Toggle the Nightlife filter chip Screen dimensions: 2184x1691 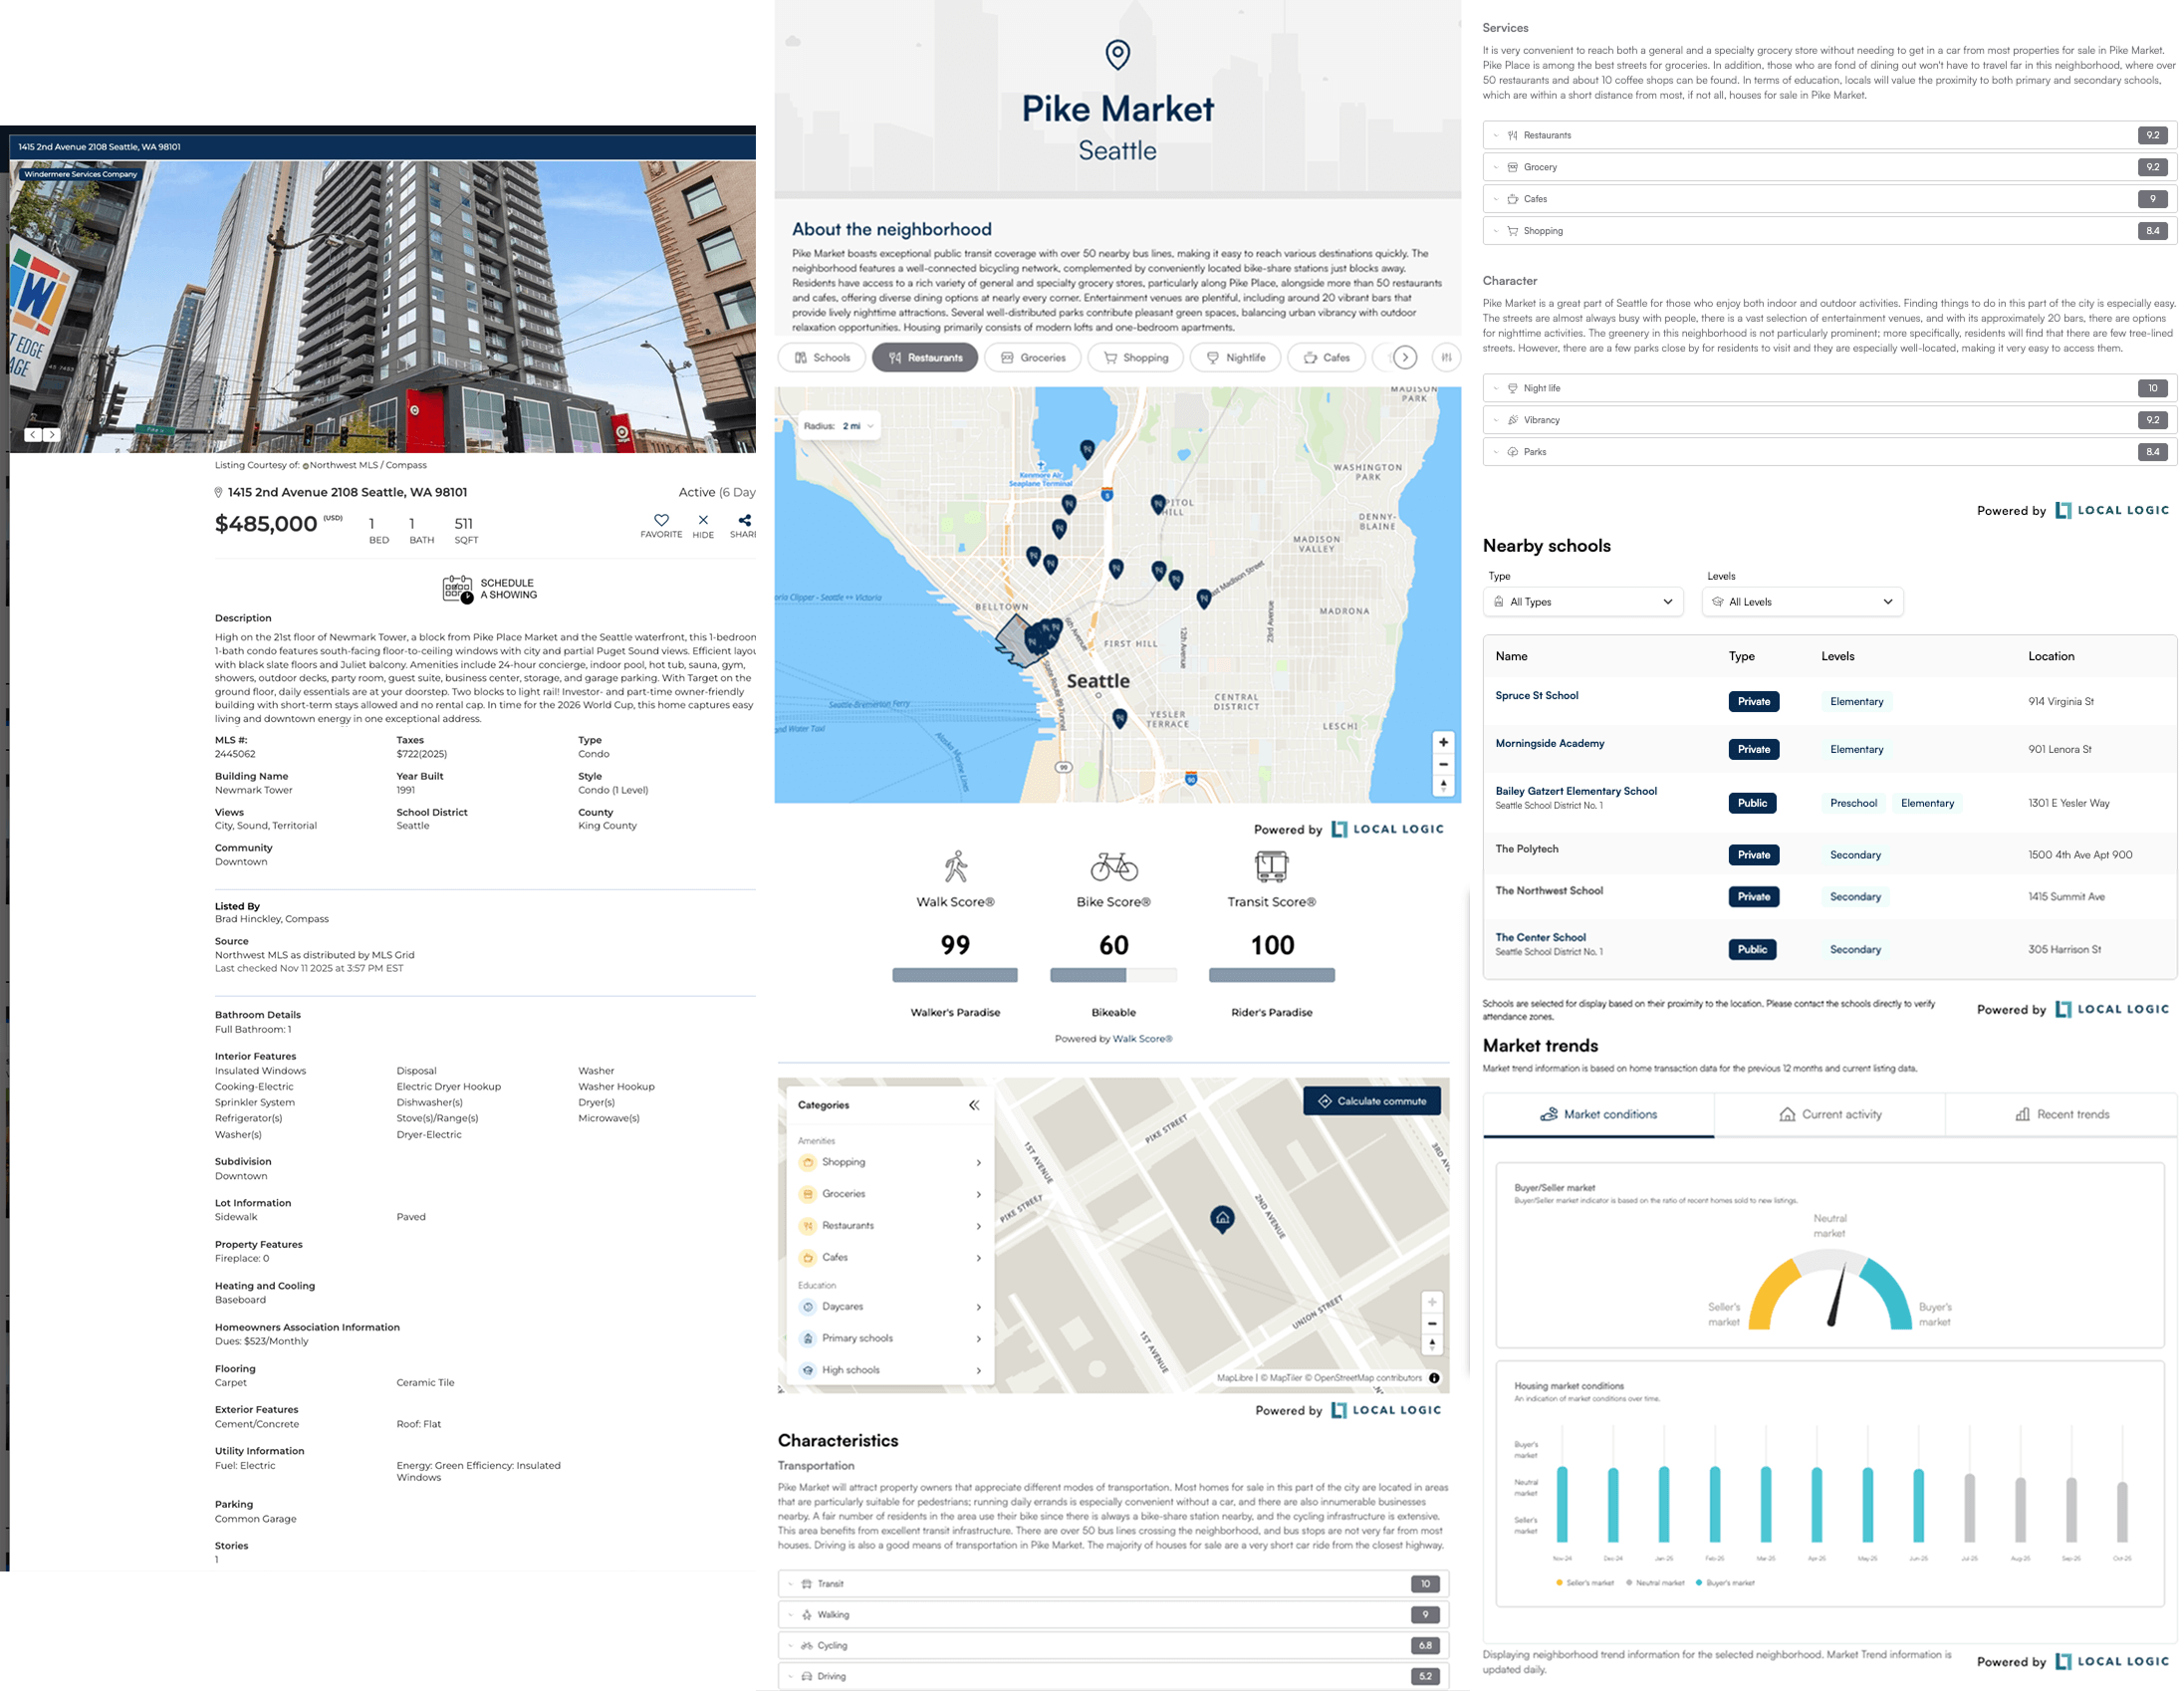pyautogui.click(x=1235, y=357)
